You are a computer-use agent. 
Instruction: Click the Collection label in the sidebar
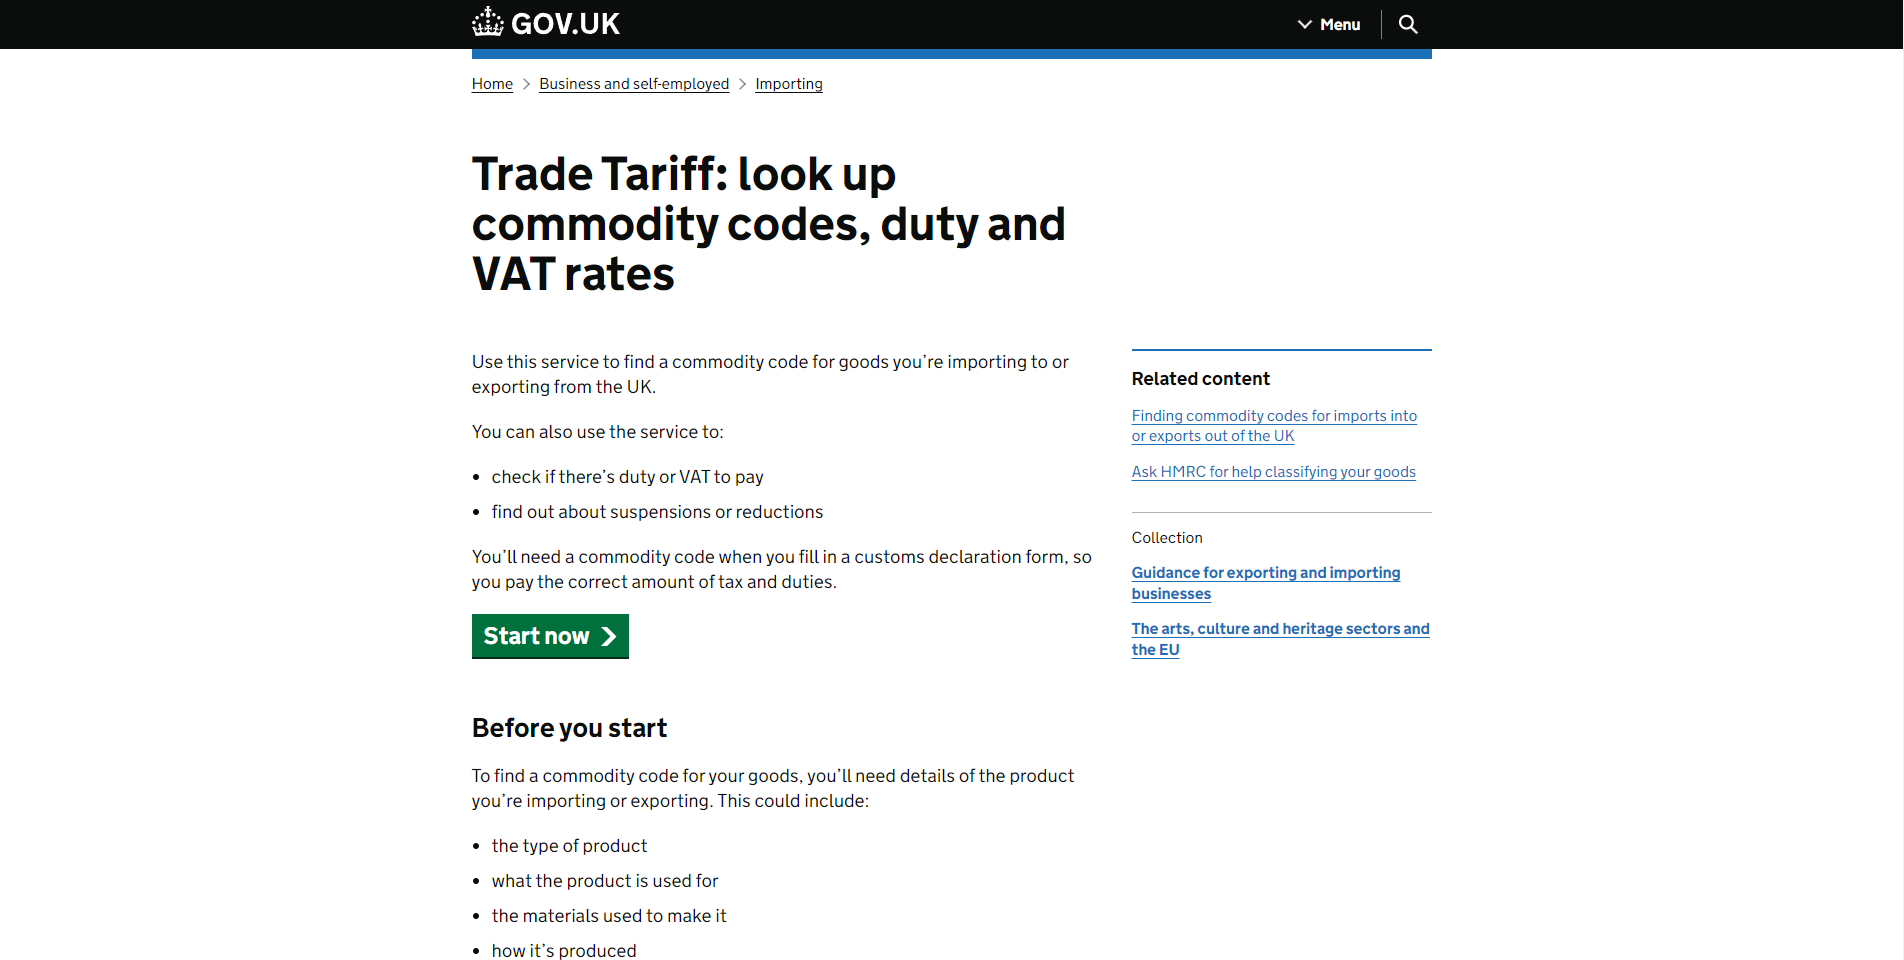1167,538
